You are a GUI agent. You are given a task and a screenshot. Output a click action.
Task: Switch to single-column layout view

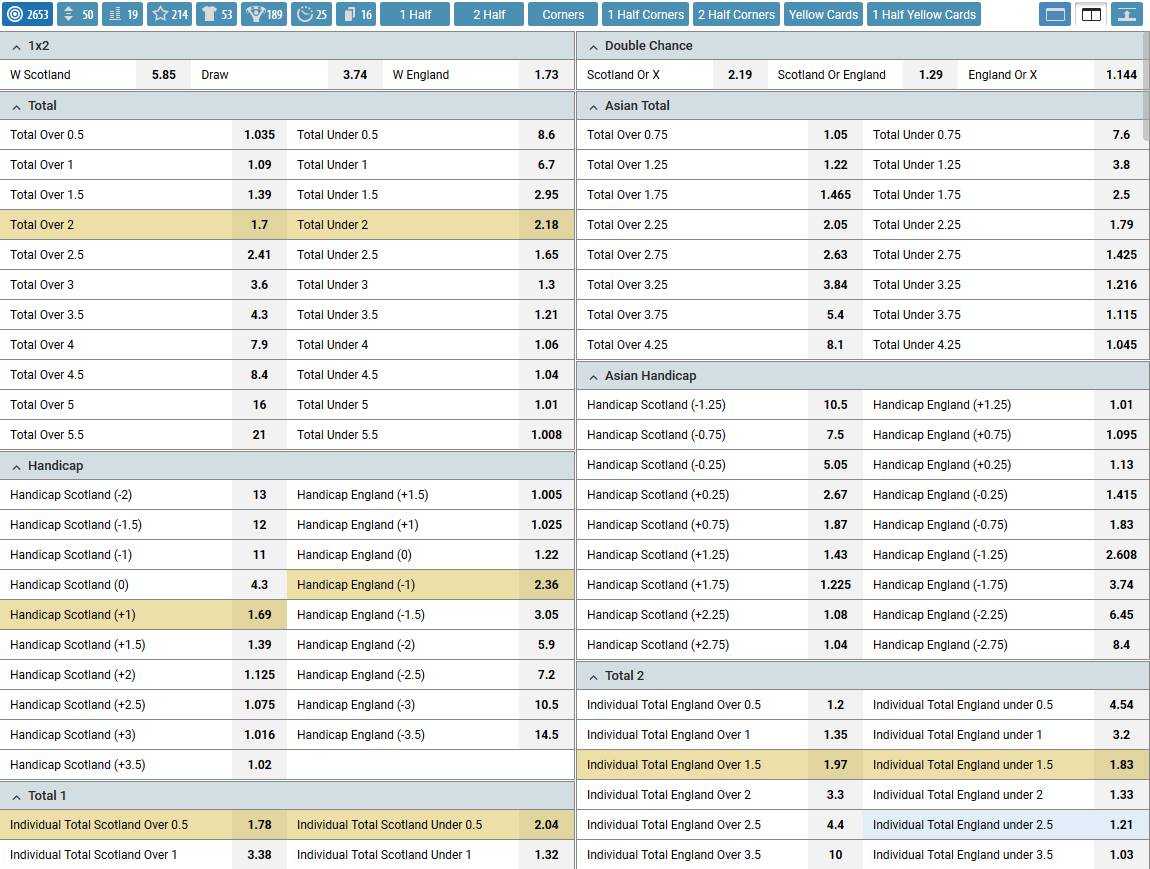point(1055,14)
